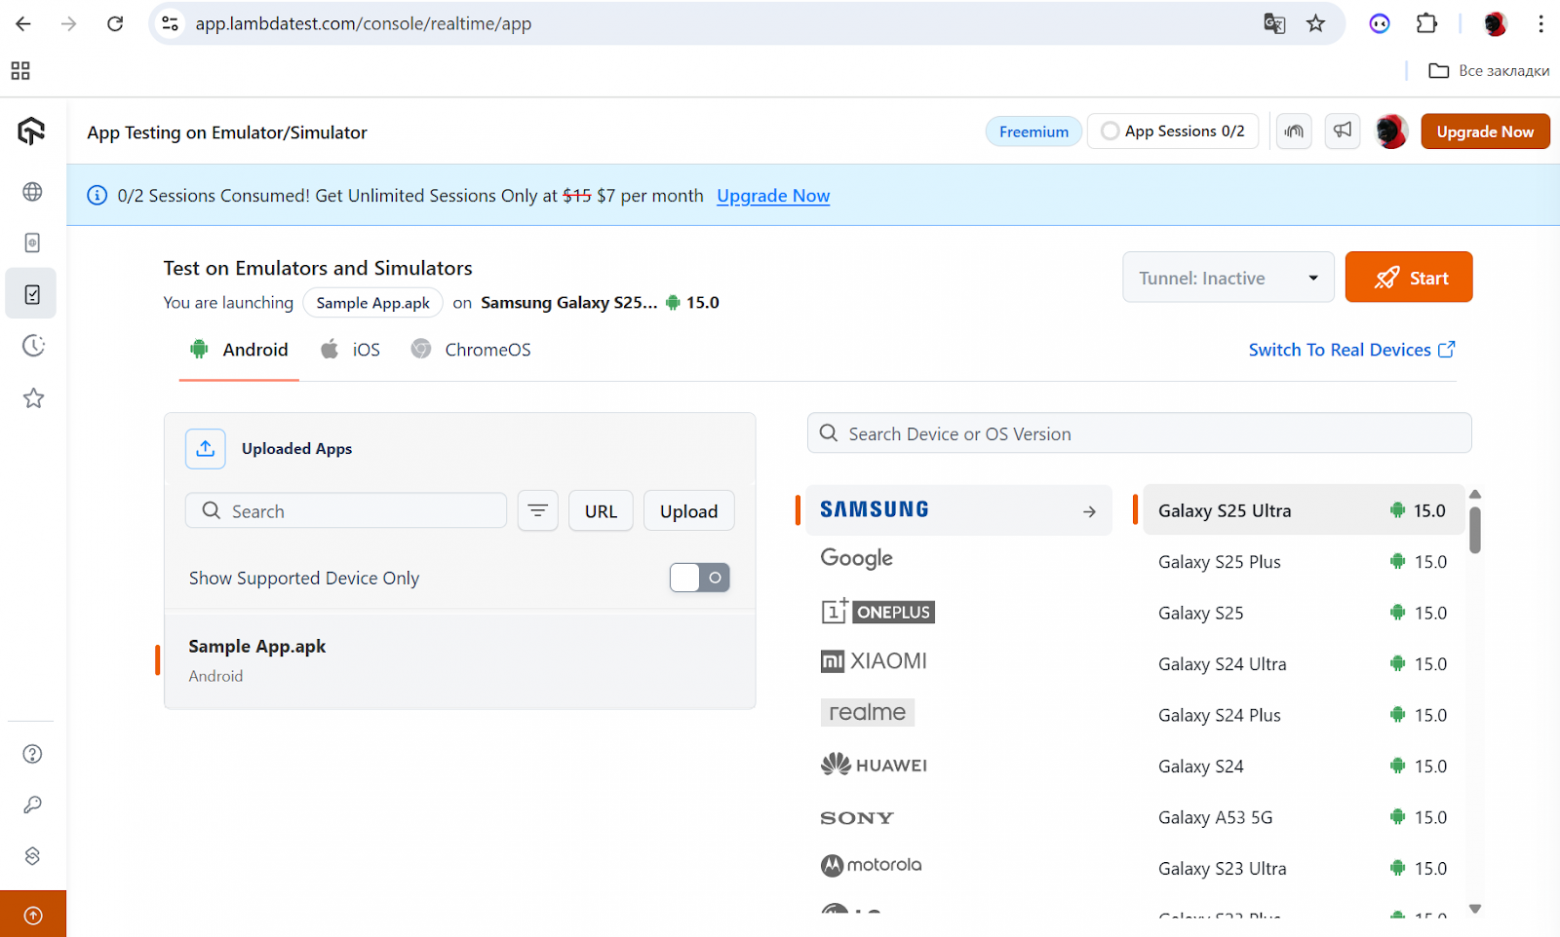This screenshot has height=937, width=1560.
Task: Focus the Search Device or OS Version field
Action: (1139, 433)
